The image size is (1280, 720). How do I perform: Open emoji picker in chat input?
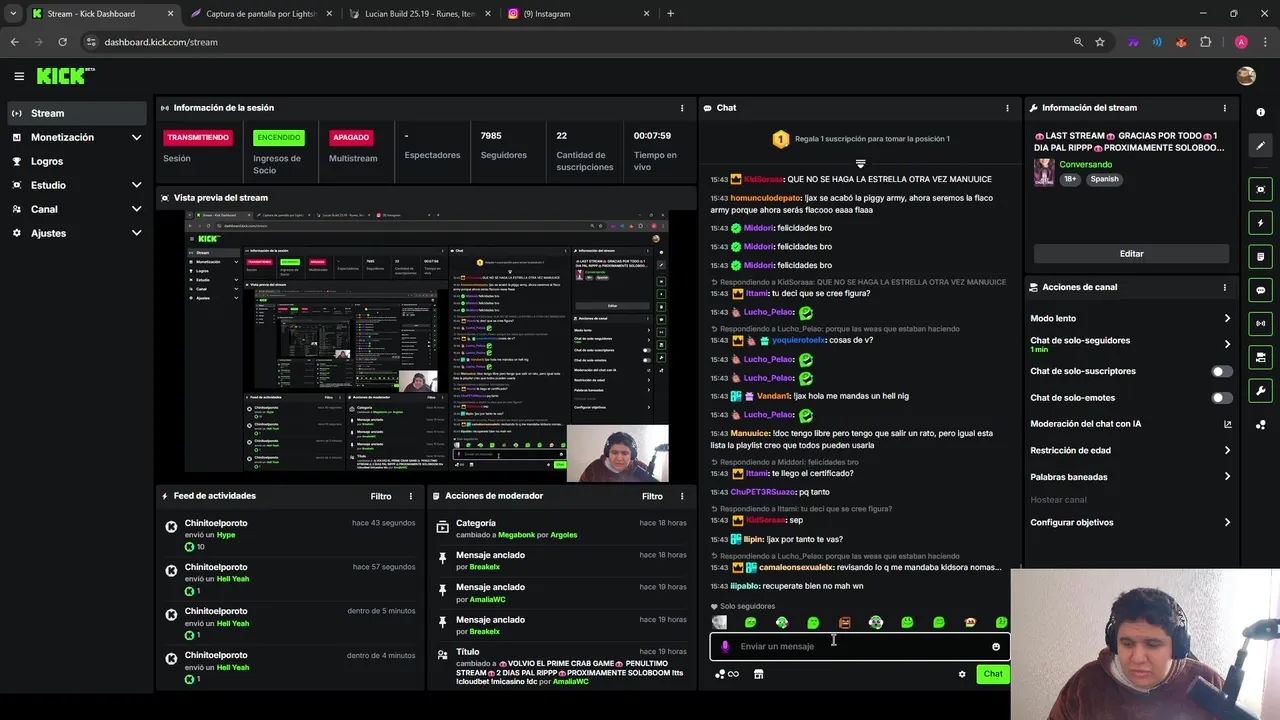point(996,647)
